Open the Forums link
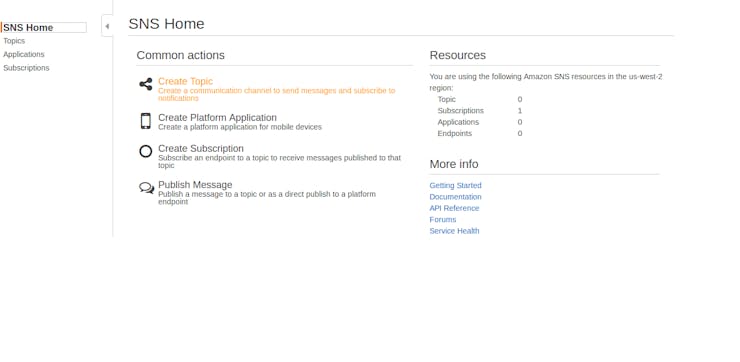 click(443, 219)
